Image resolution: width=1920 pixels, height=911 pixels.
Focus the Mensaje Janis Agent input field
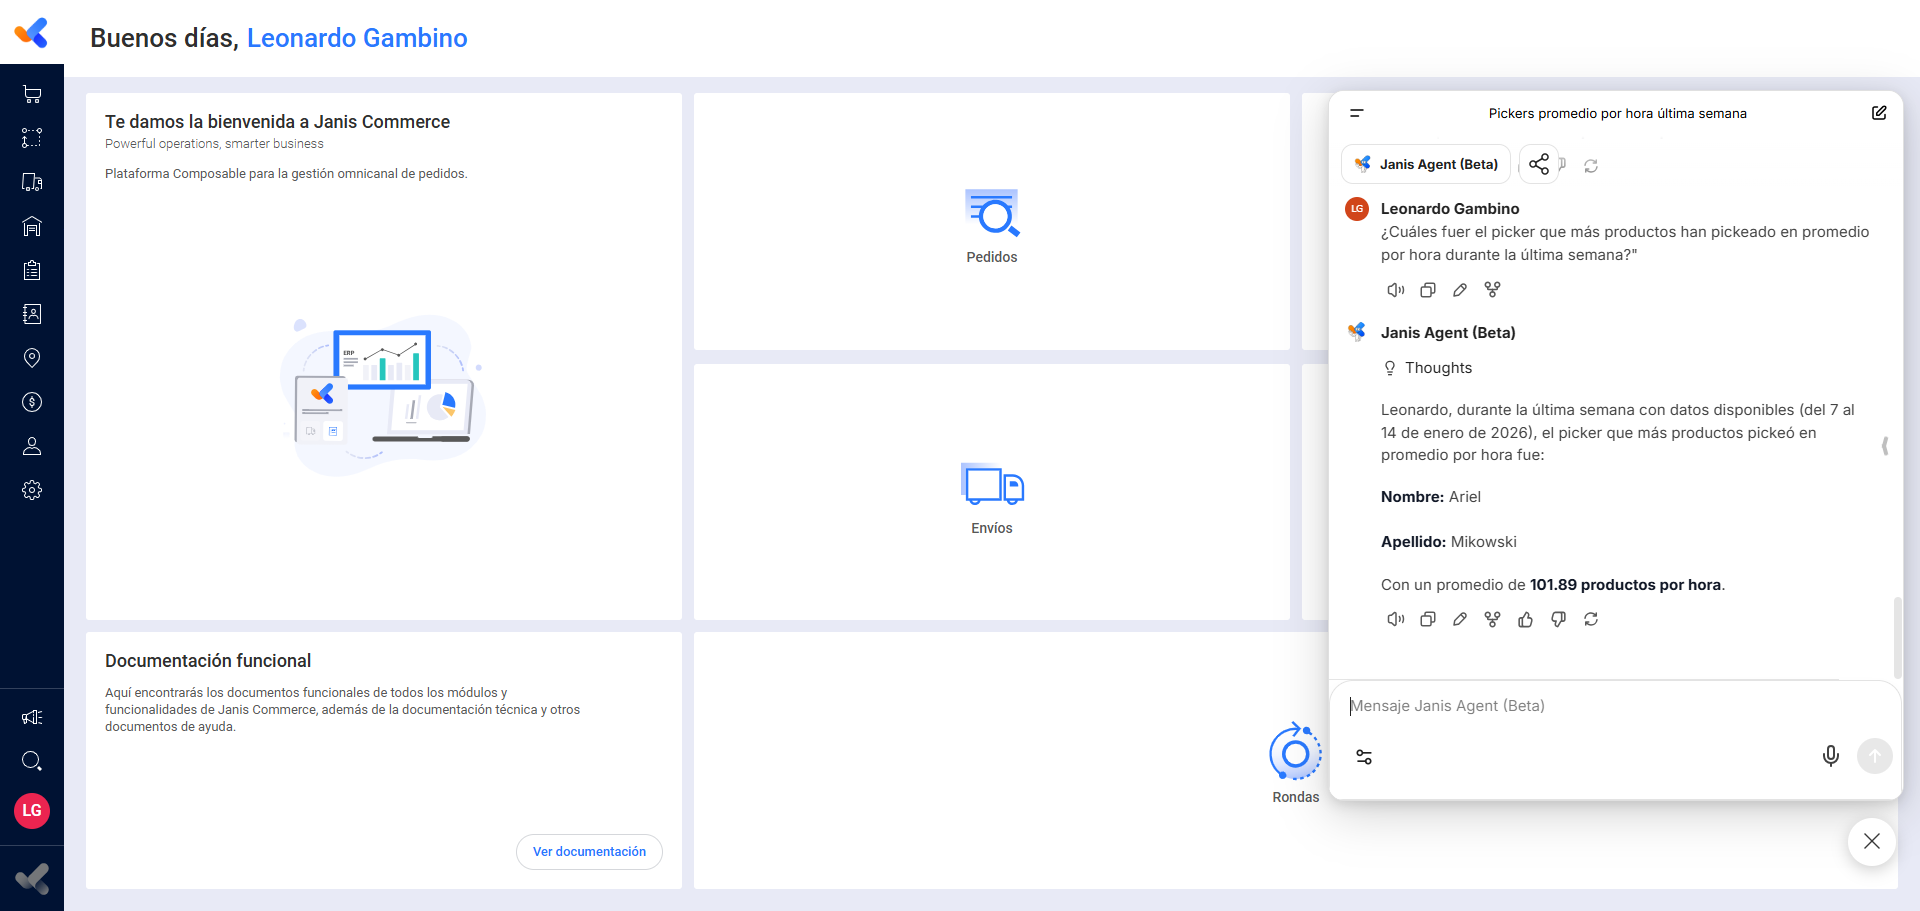tap(1614, 706)
